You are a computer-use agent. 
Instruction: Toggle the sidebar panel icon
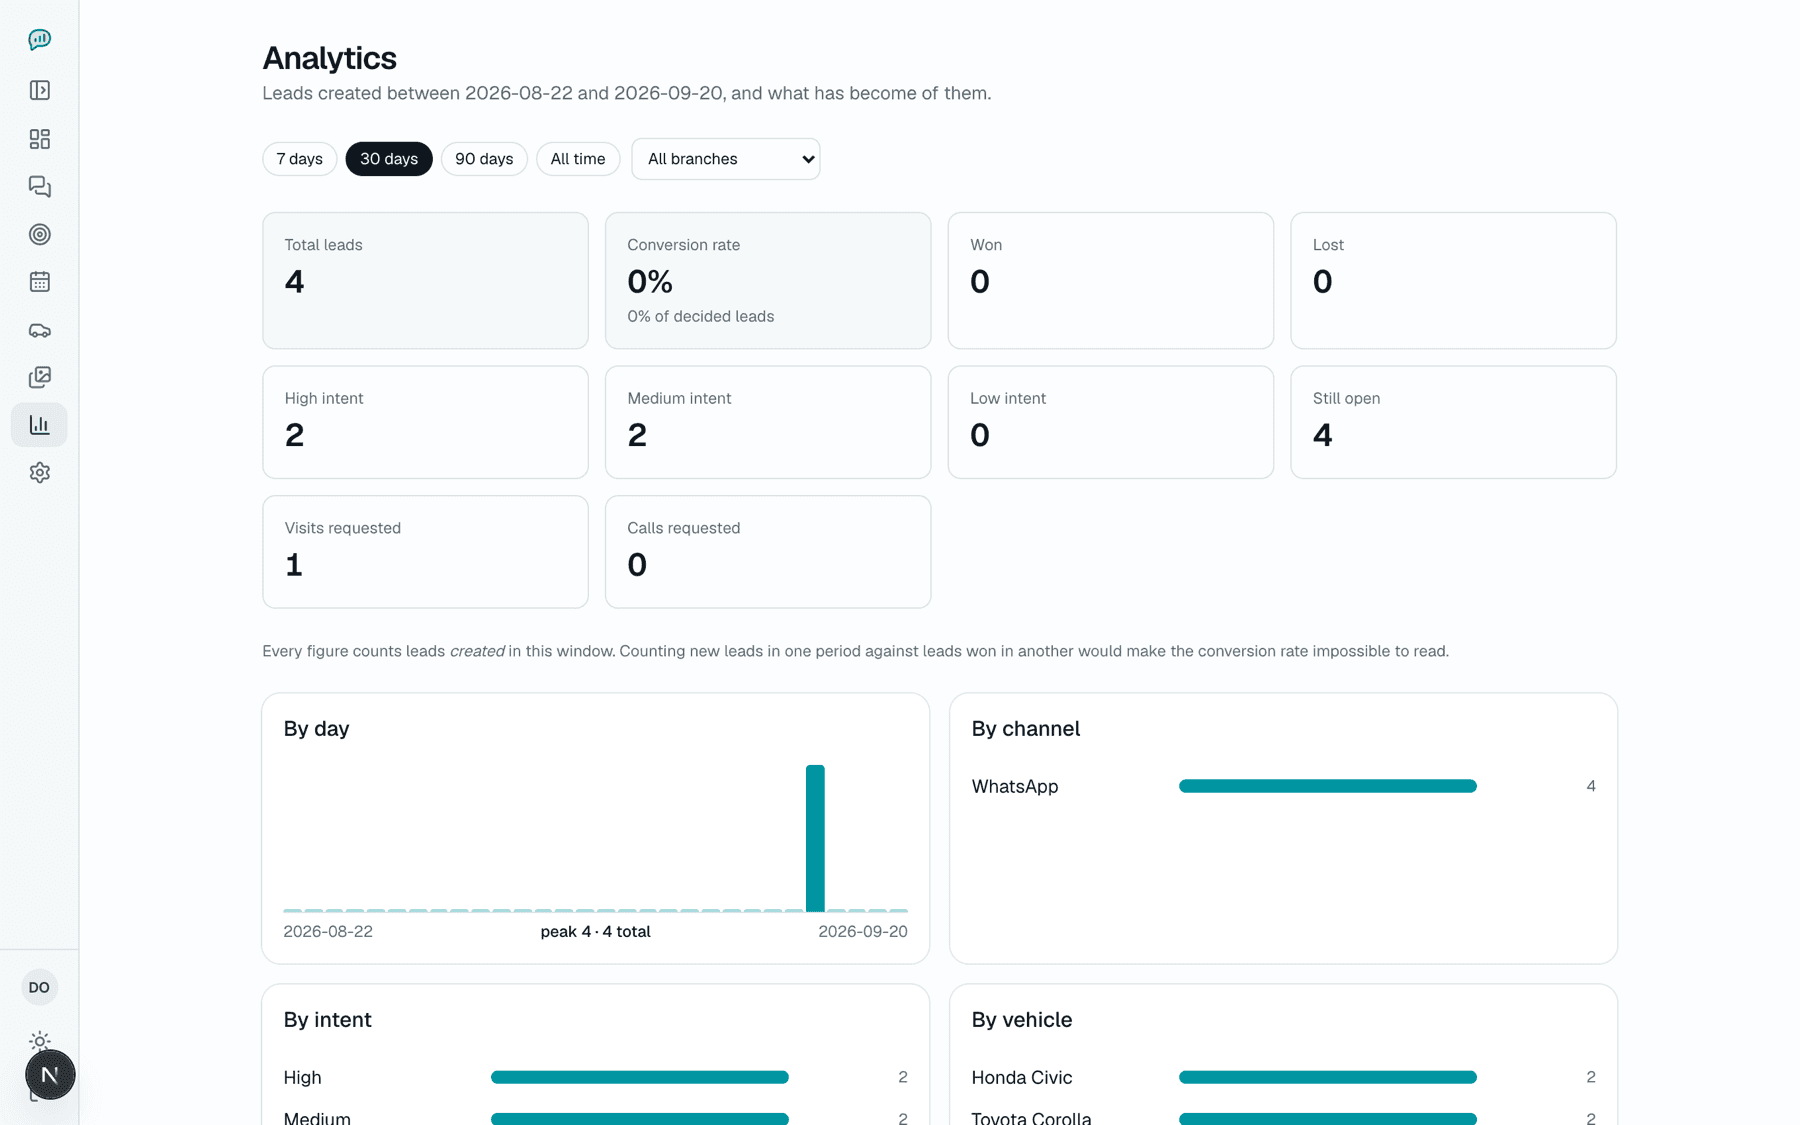(39, 90)
